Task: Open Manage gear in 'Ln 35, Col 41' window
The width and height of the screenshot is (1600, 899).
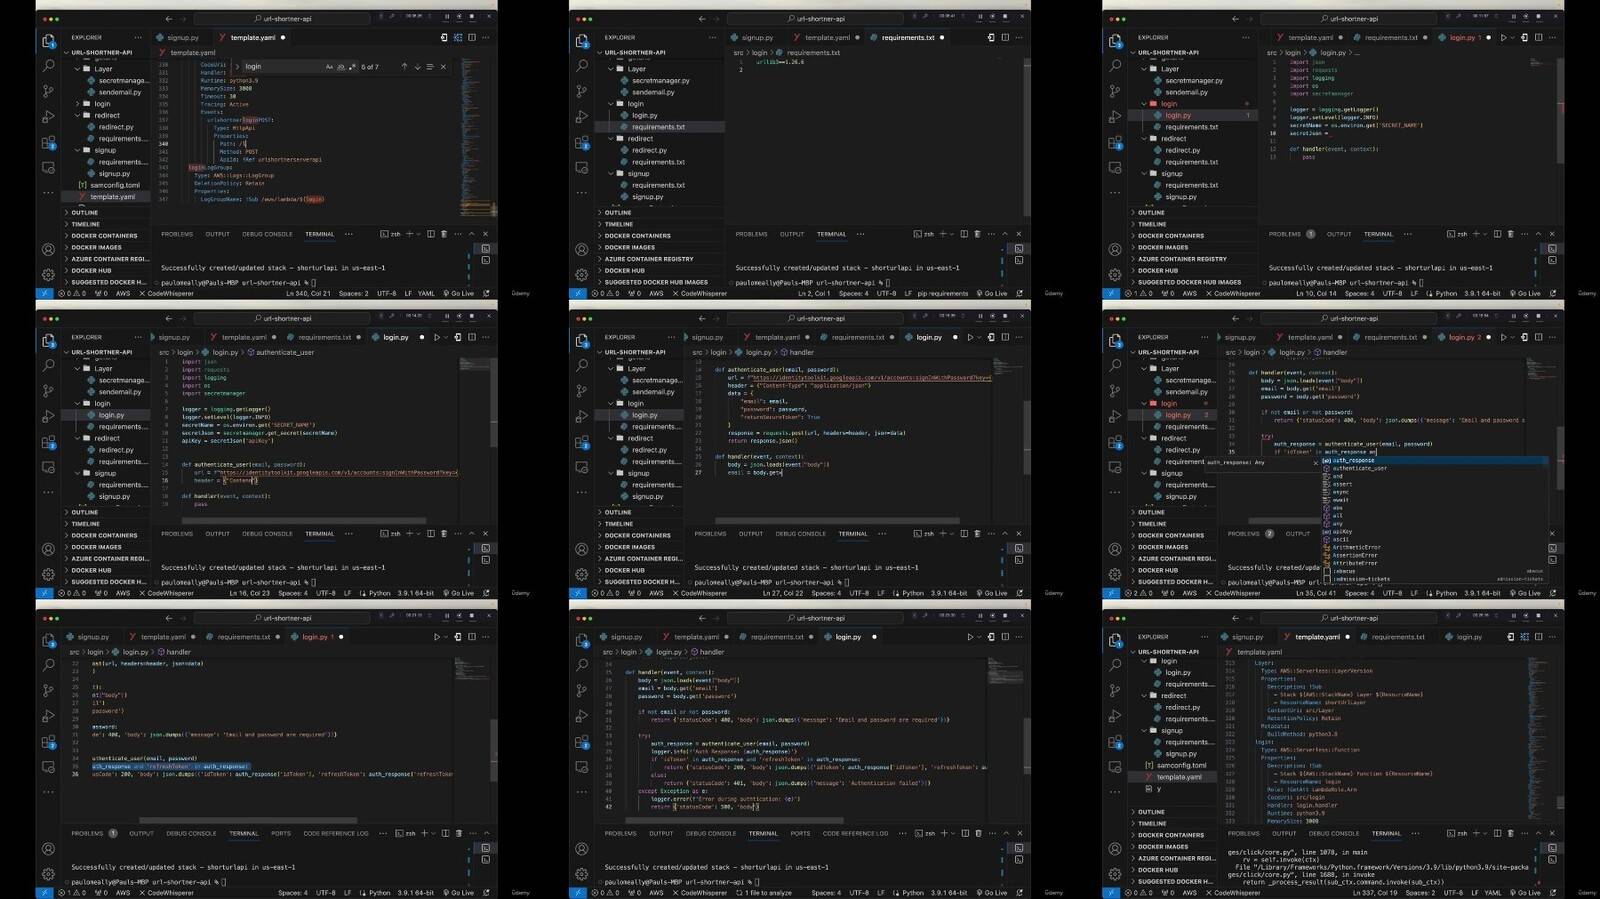Action: pos(1115,574)
